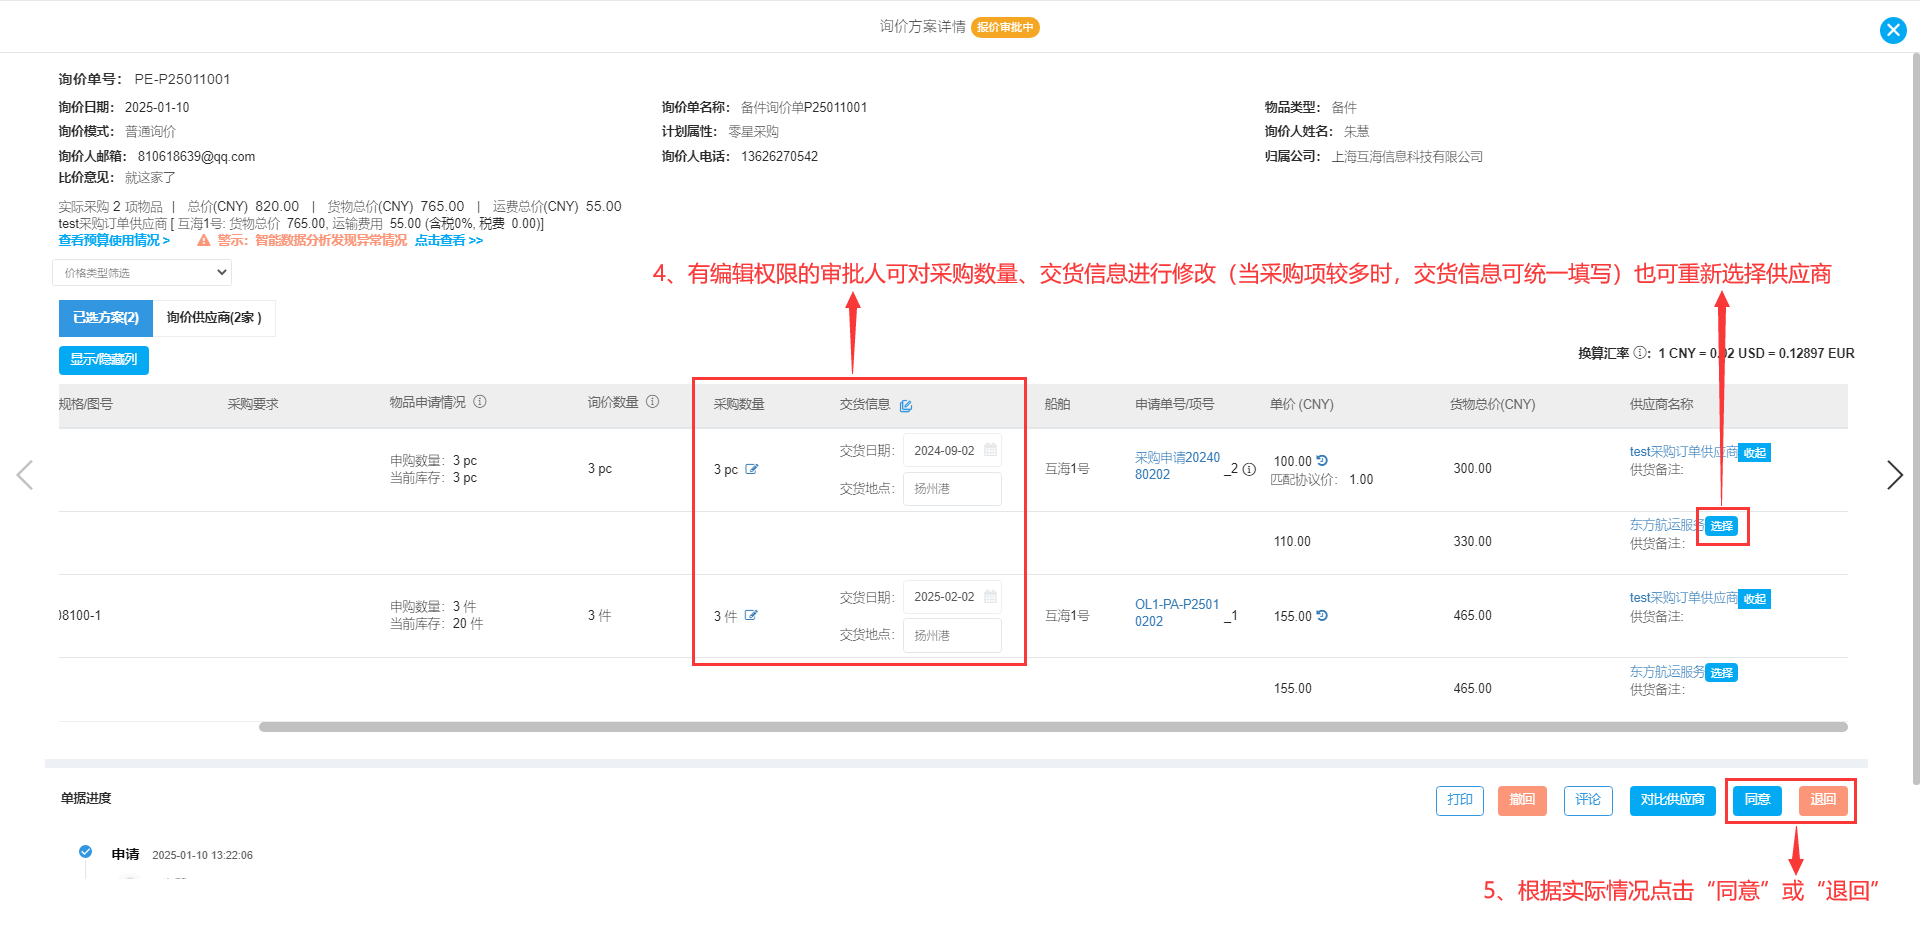Click info icon beside 询价数量 header

[653, 402]
